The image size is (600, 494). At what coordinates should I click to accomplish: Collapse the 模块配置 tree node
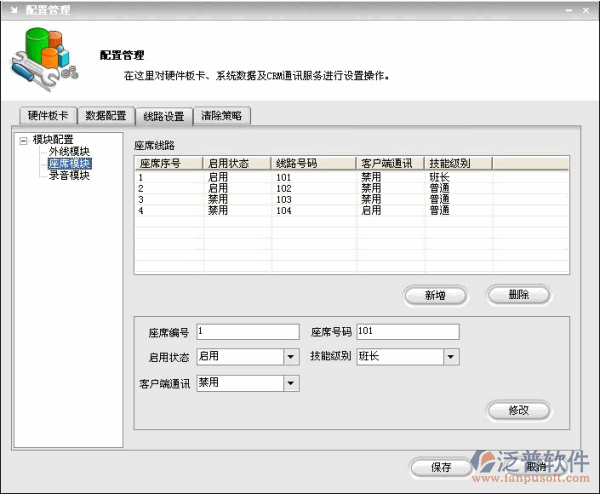[23, 140]
